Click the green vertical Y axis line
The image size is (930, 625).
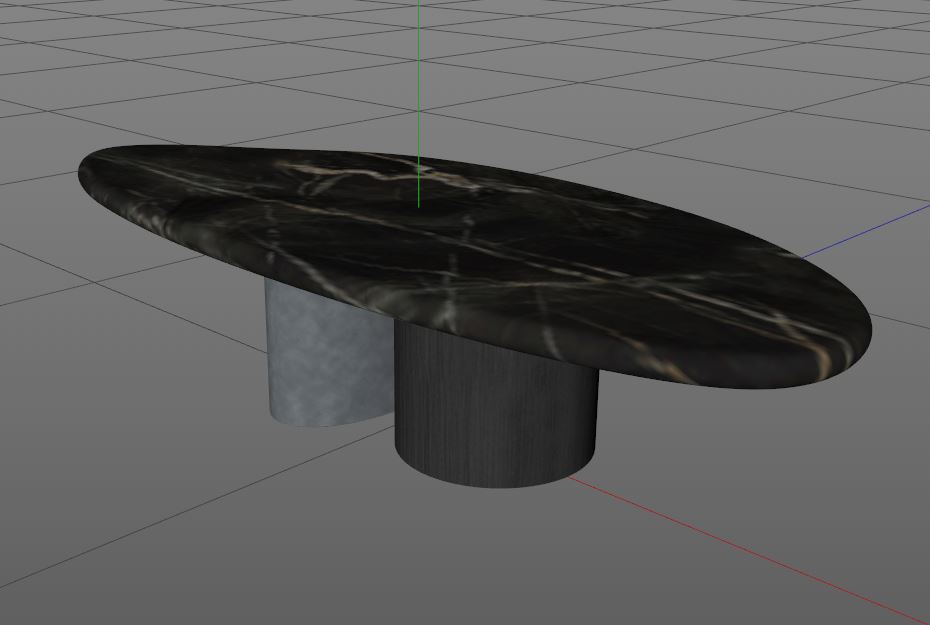tap(419, 77)
